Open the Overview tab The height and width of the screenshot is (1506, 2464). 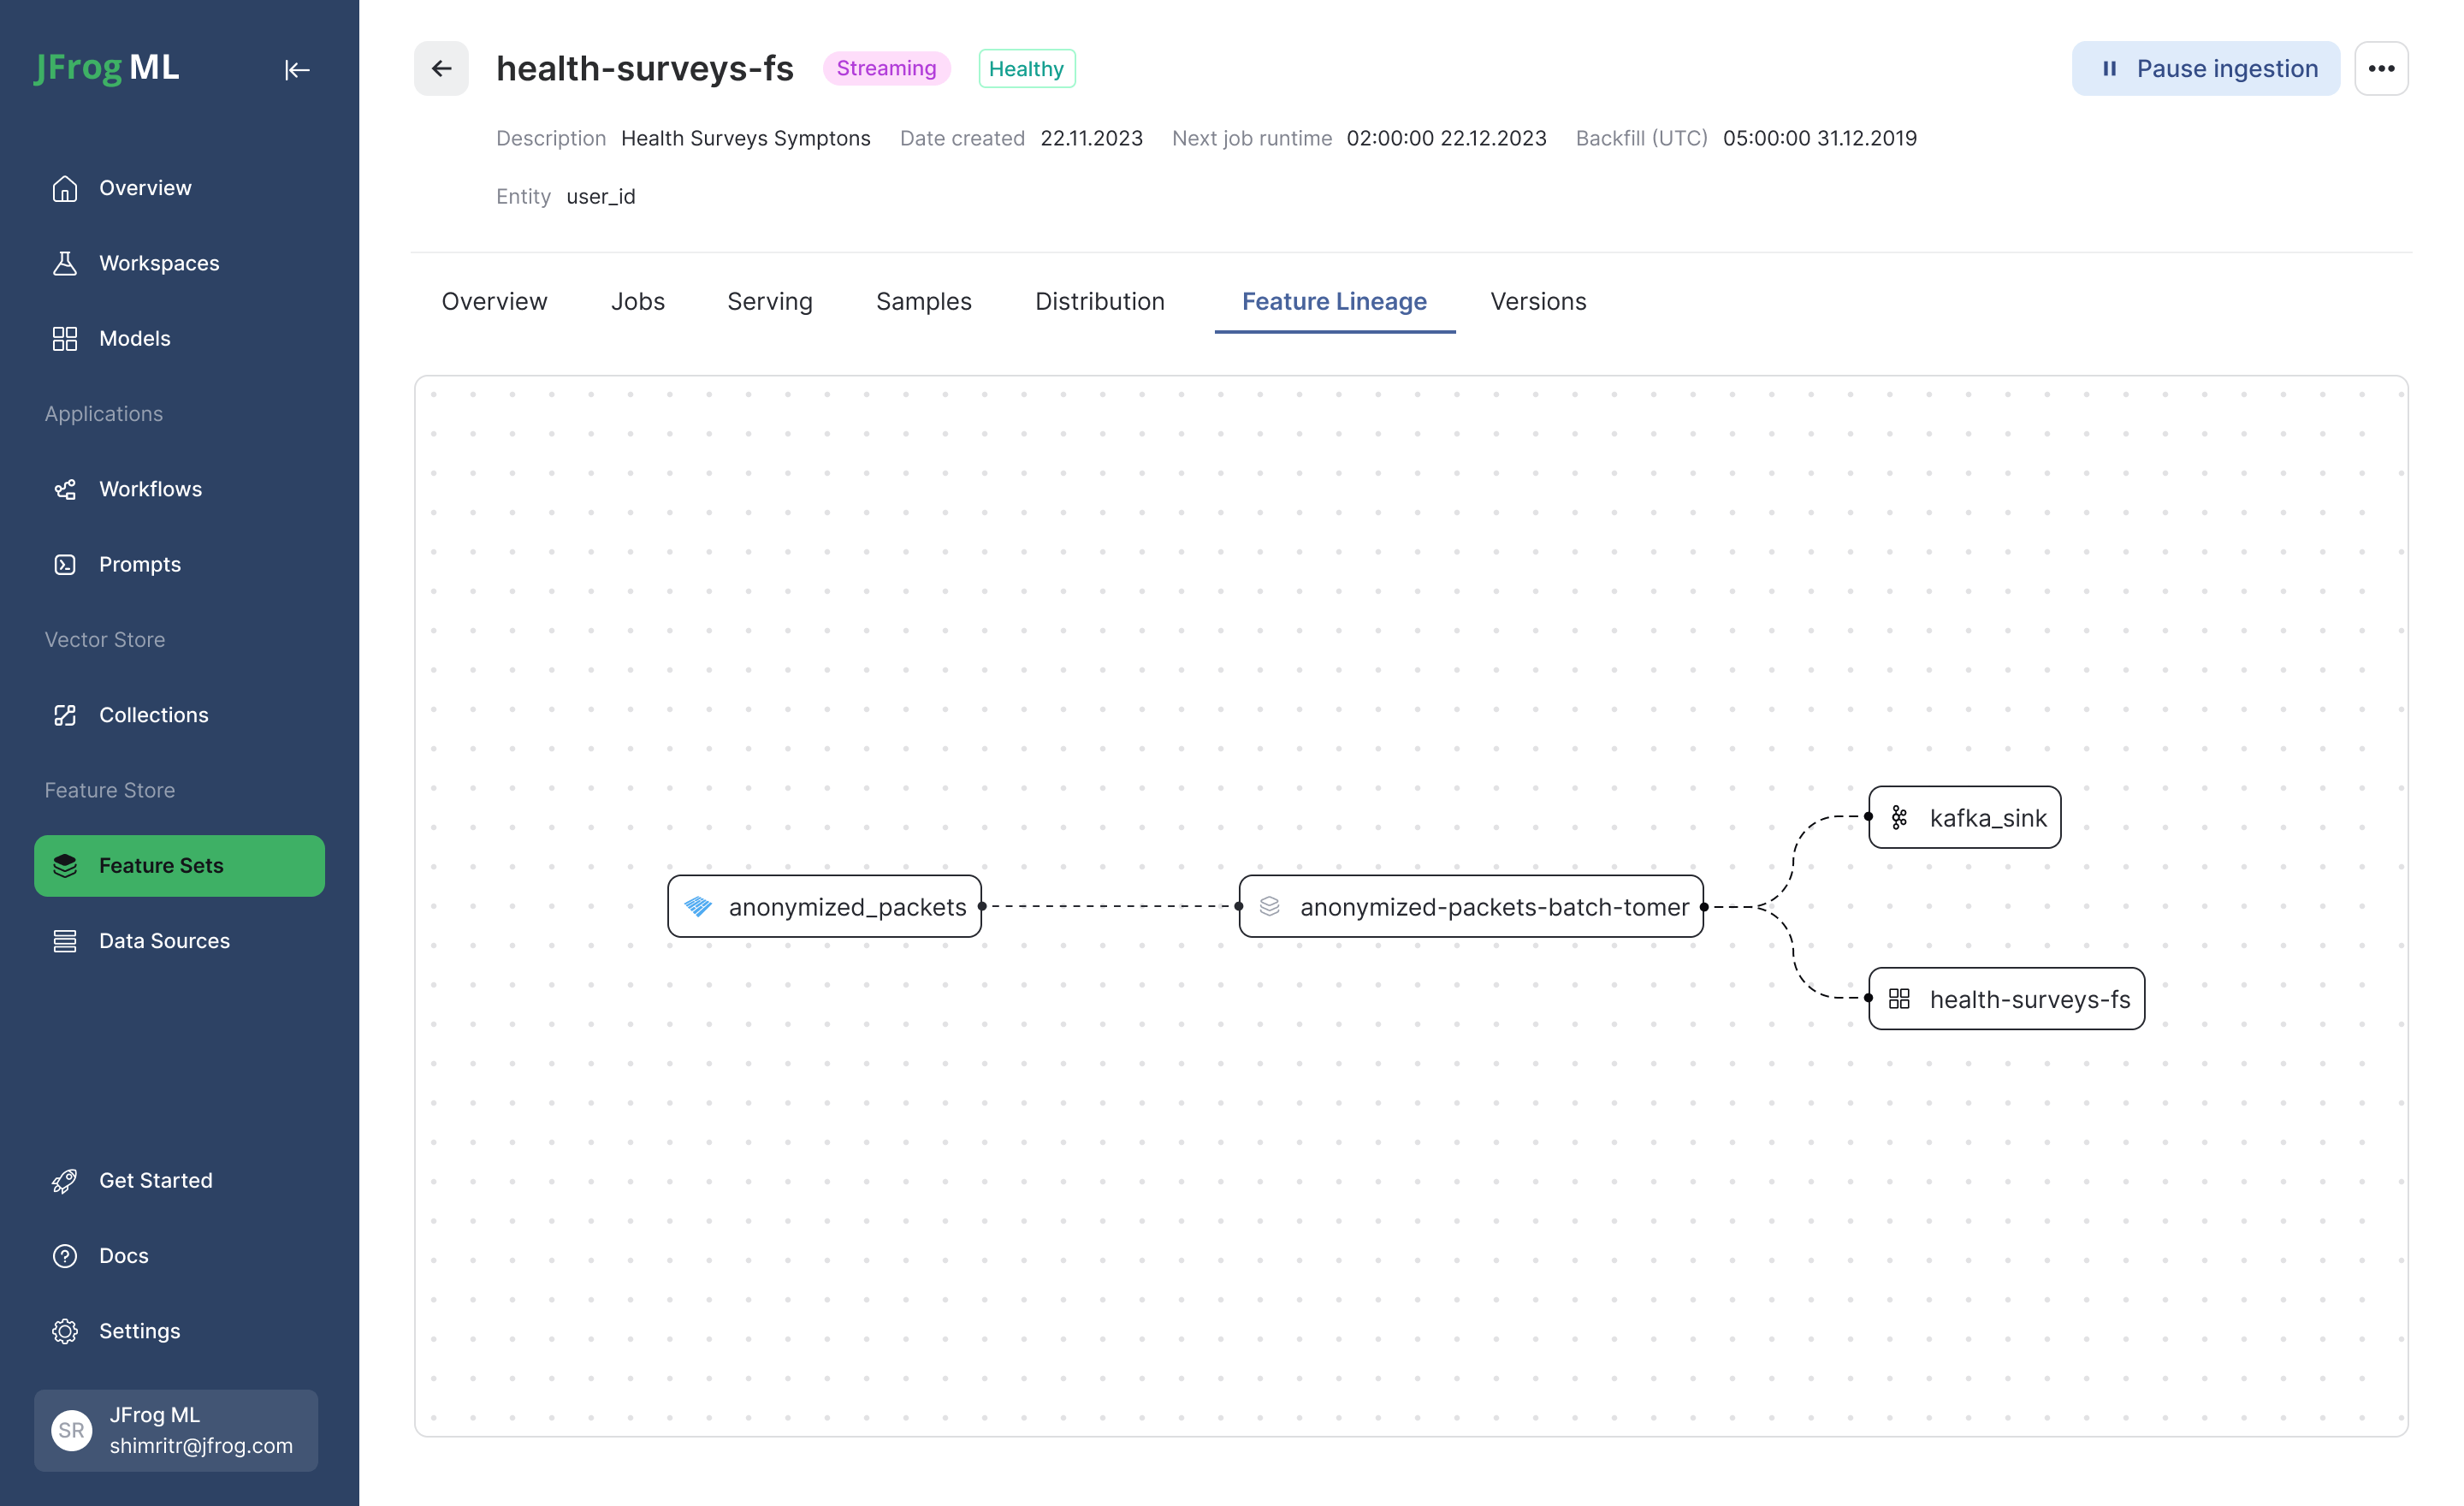(494, 301)
